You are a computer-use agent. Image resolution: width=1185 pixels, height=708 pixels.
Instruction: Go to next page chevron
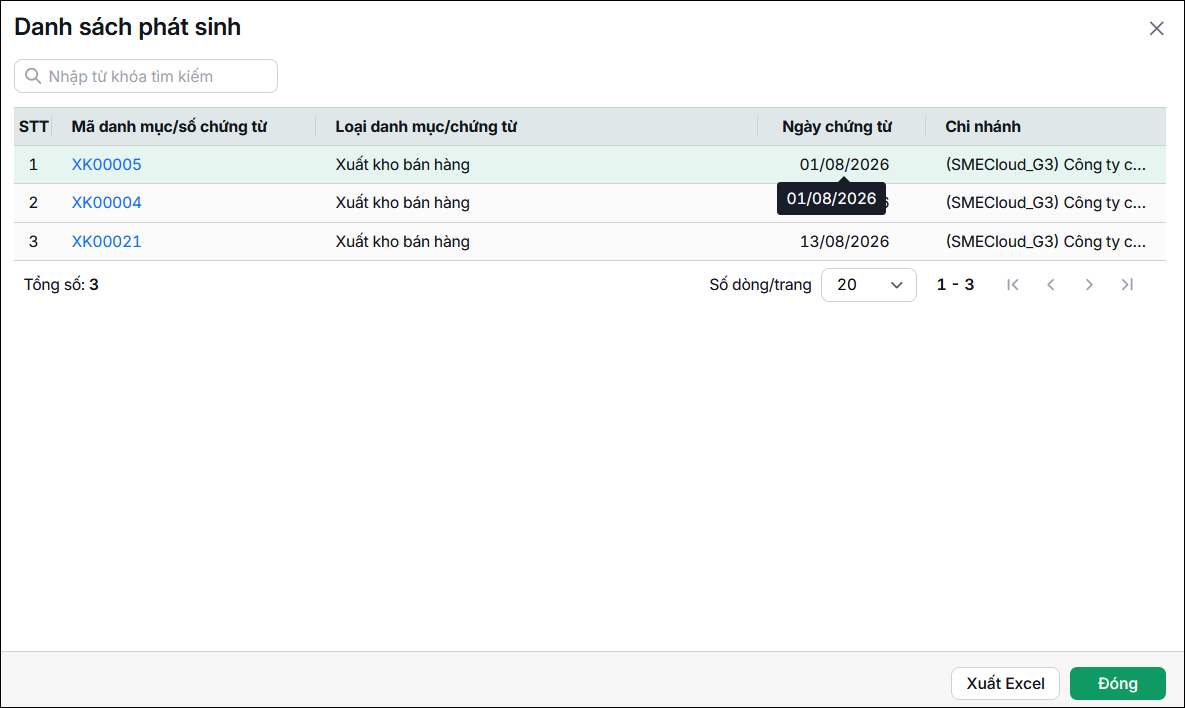[x=1089, y=285]
